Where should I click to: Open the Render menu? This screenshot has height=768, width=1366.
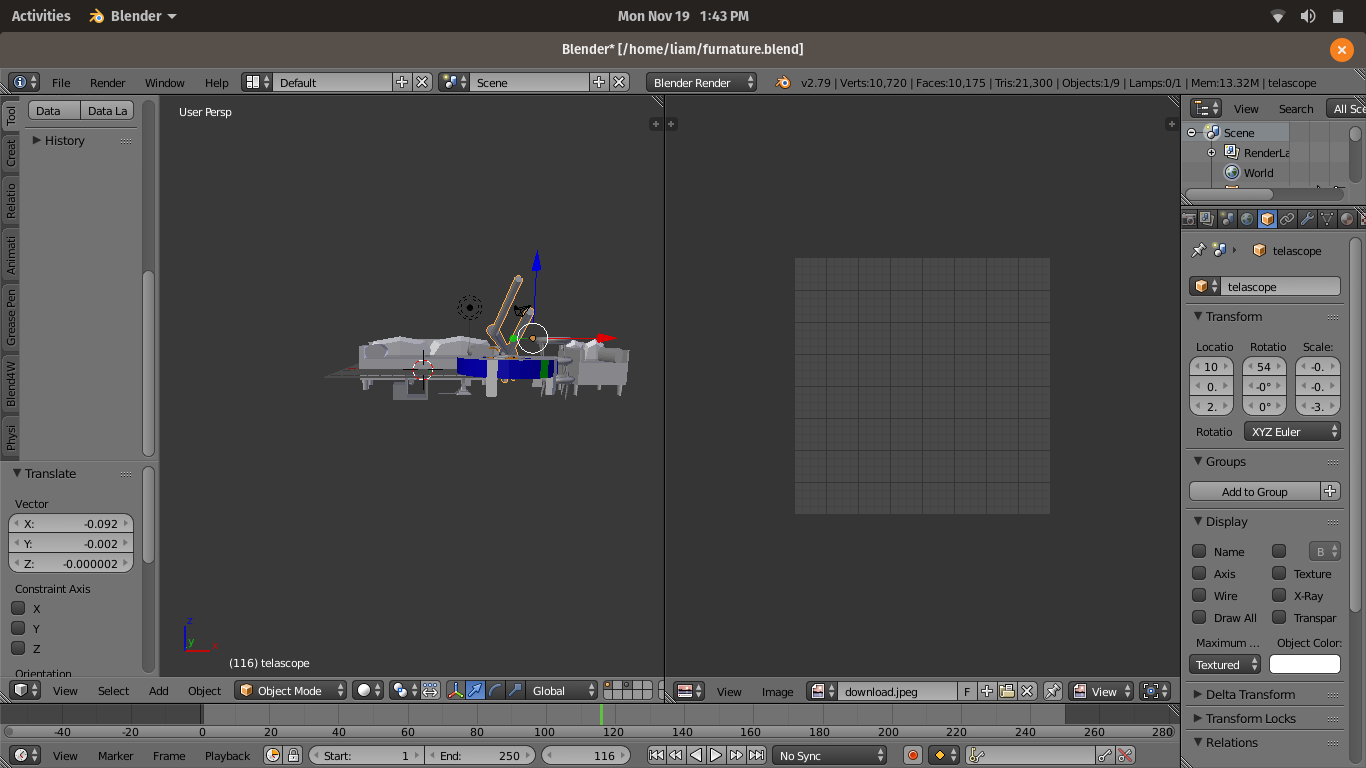click(x=107, y=83)
